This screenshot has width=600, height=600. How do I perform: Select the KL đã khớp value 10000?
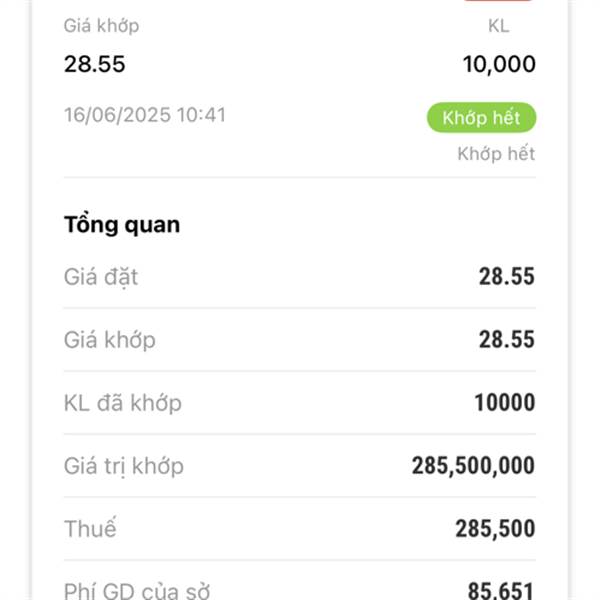[504, 403]
